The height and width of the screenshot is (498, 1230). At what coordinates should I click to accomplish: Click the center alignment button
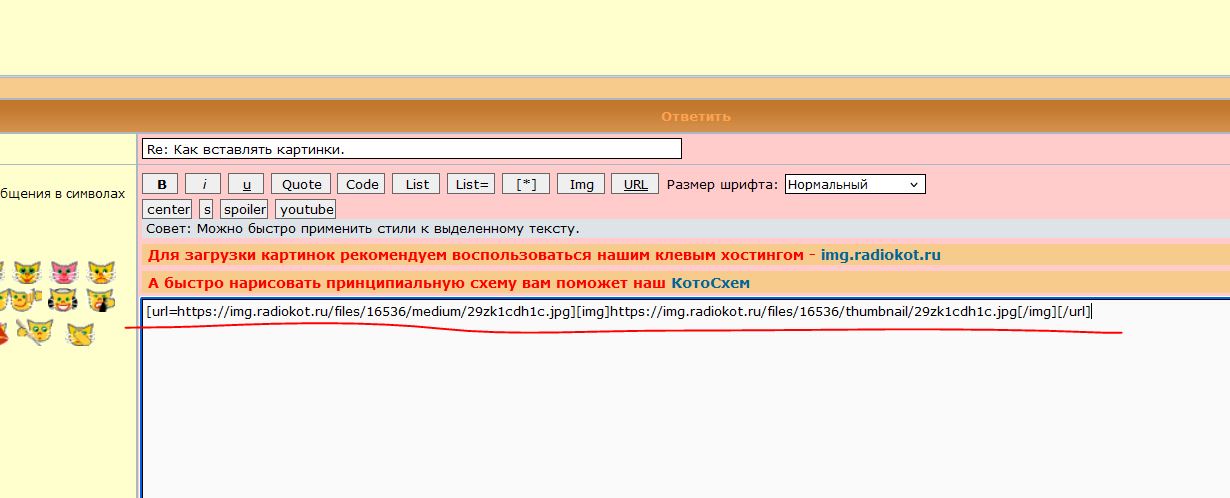[168, 209]
